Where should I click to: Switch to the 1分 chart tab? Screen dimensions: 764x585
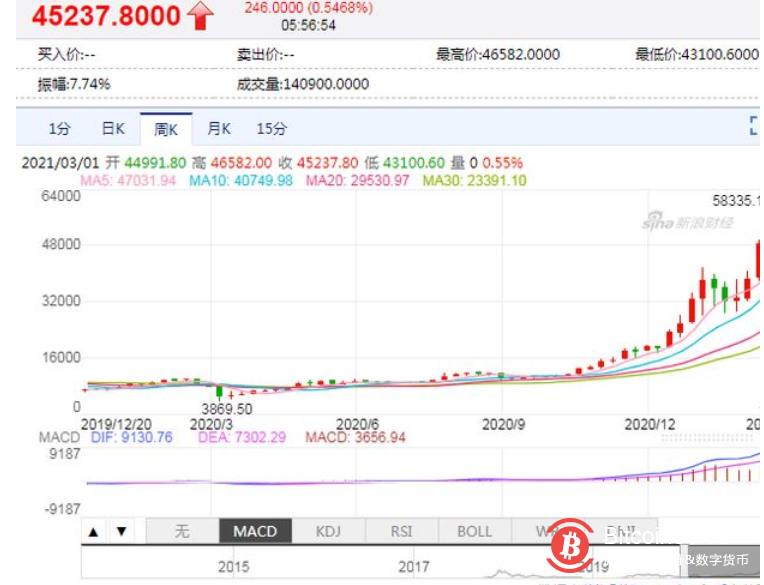[59, 129]
